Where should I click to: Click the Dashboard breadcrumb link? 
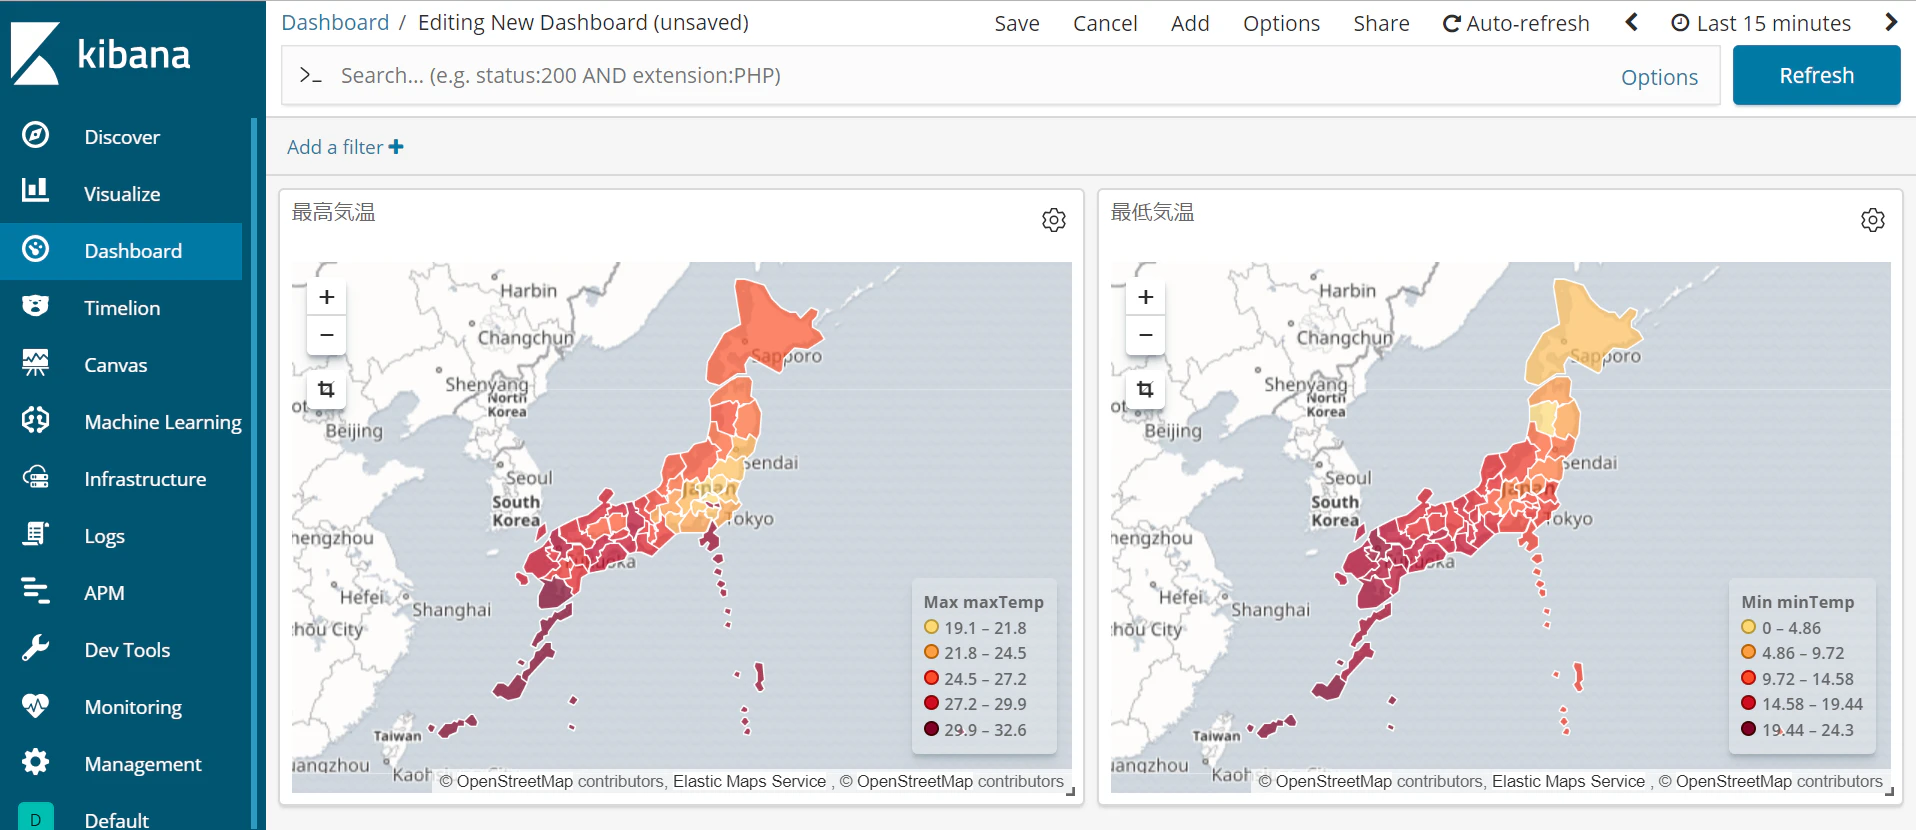pyautogui.click(x=335, y=22)
